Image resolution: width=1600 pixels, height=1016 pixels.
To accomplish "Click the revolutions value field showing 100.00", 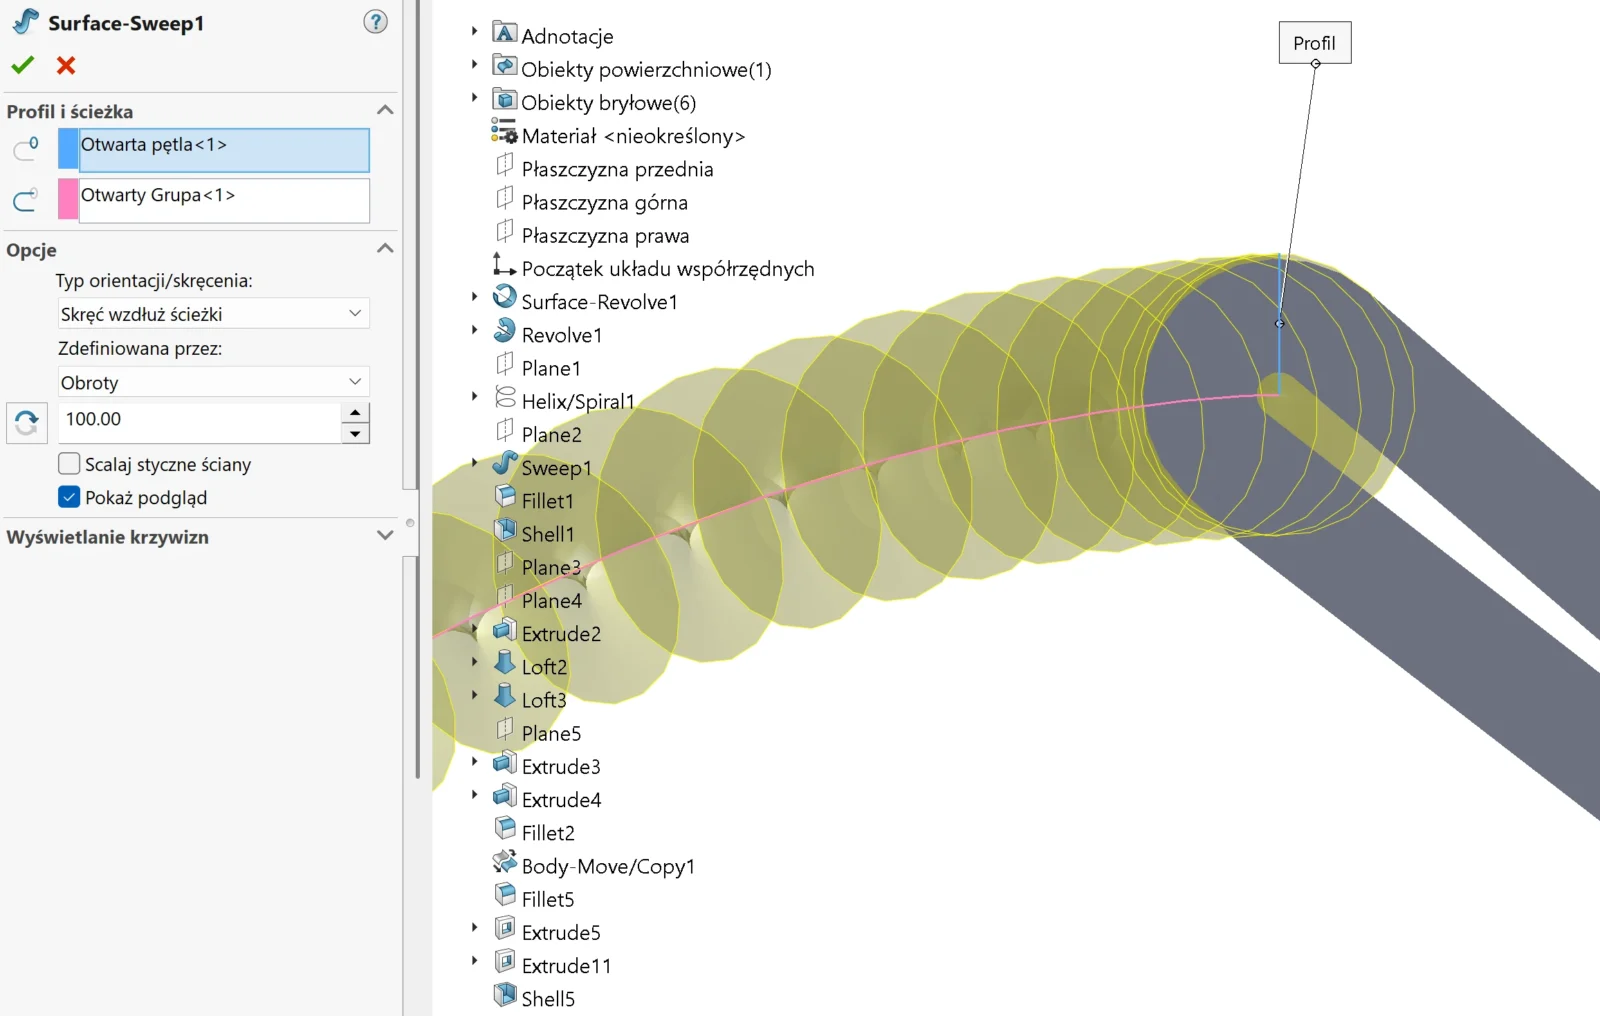I will pyautogui.click(x=199, y=422).
